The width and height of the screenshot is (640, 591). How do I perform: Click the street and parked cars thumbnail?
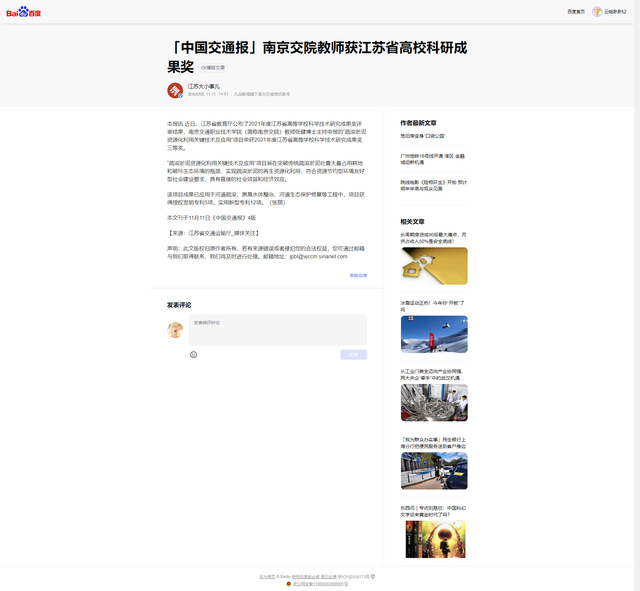point(433,470)
